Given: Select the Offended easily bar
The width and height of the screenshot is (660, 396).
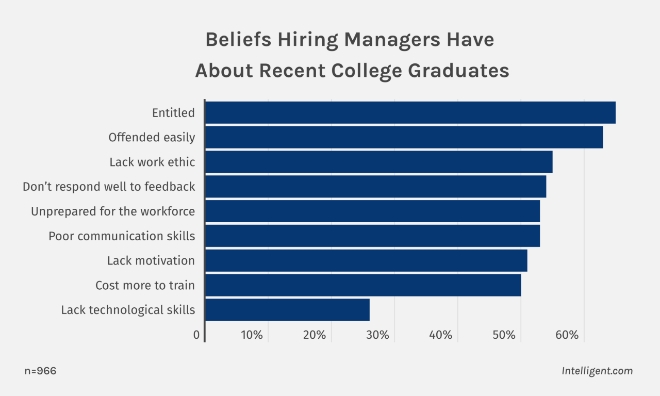Looking at the screenshot, I should [x=404, y=137].
